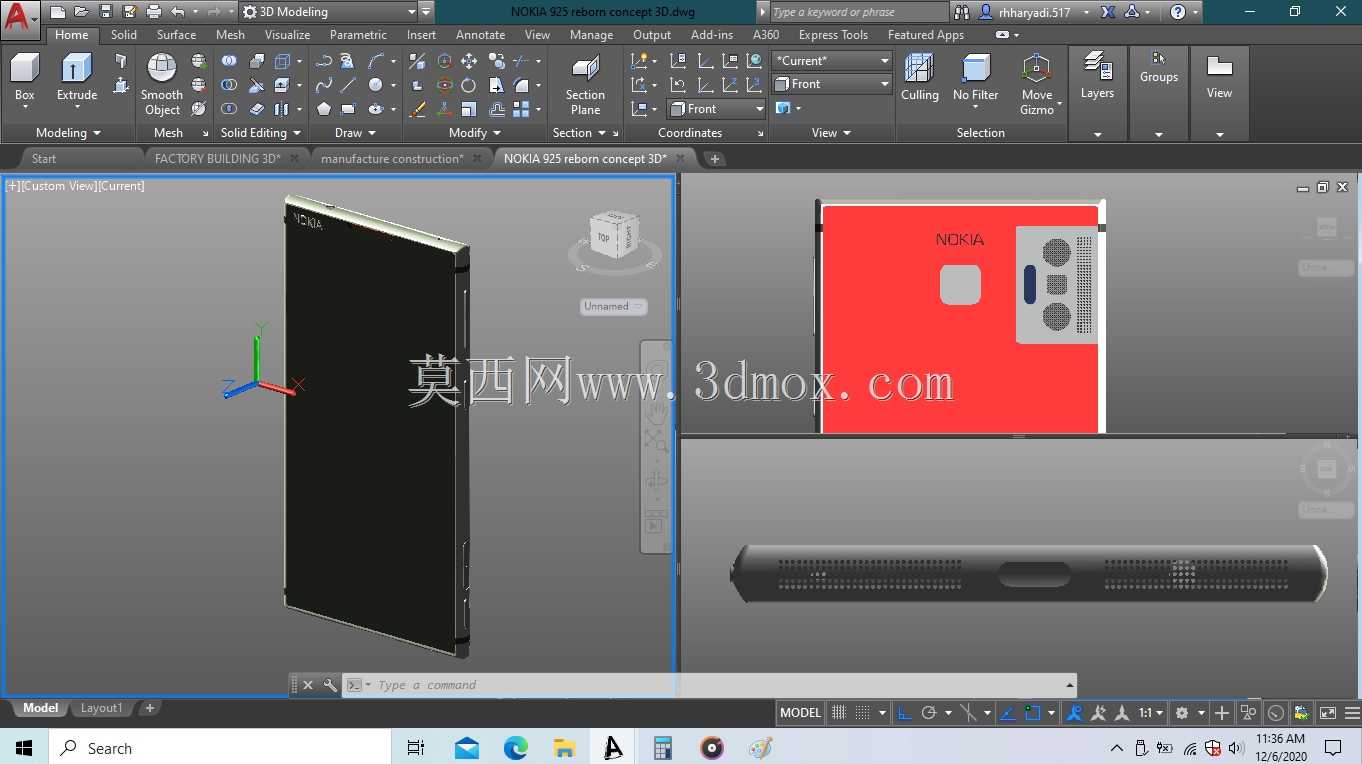Image resolution: width=1362 pixels, height=764 pixels.
Task: Open the Start drawing tab
Action: tap(44, 159)
